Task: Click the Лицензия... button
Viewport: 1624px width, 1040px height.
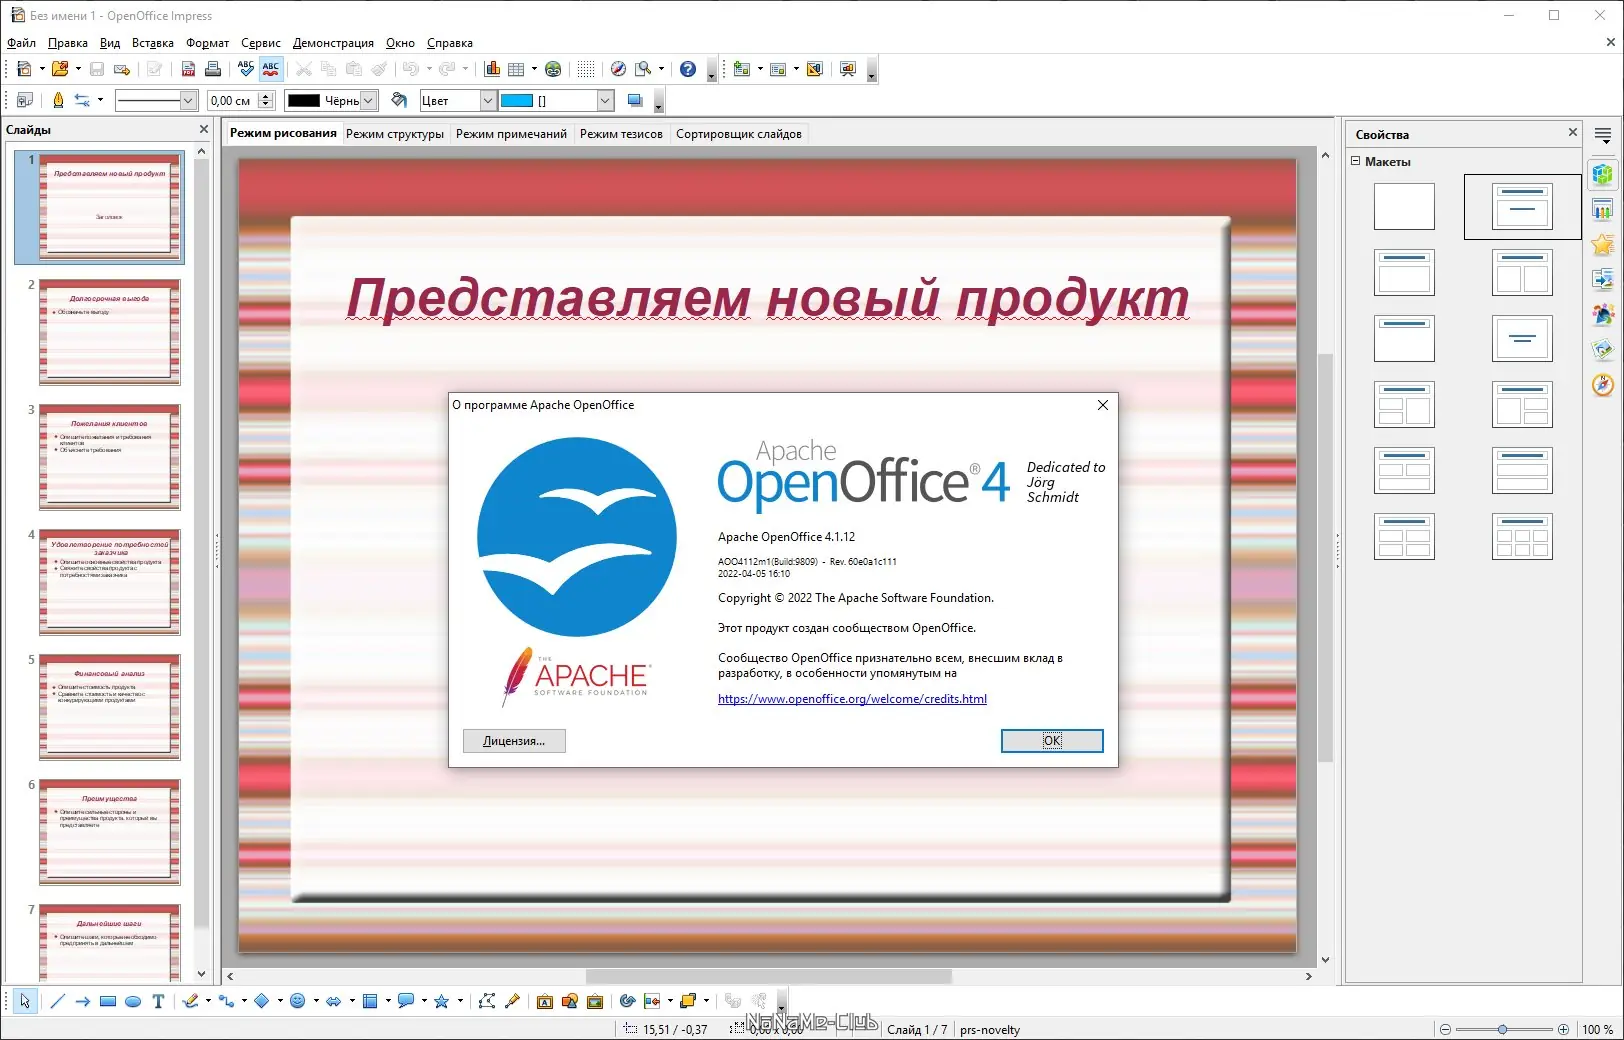Action: (514, 740)
